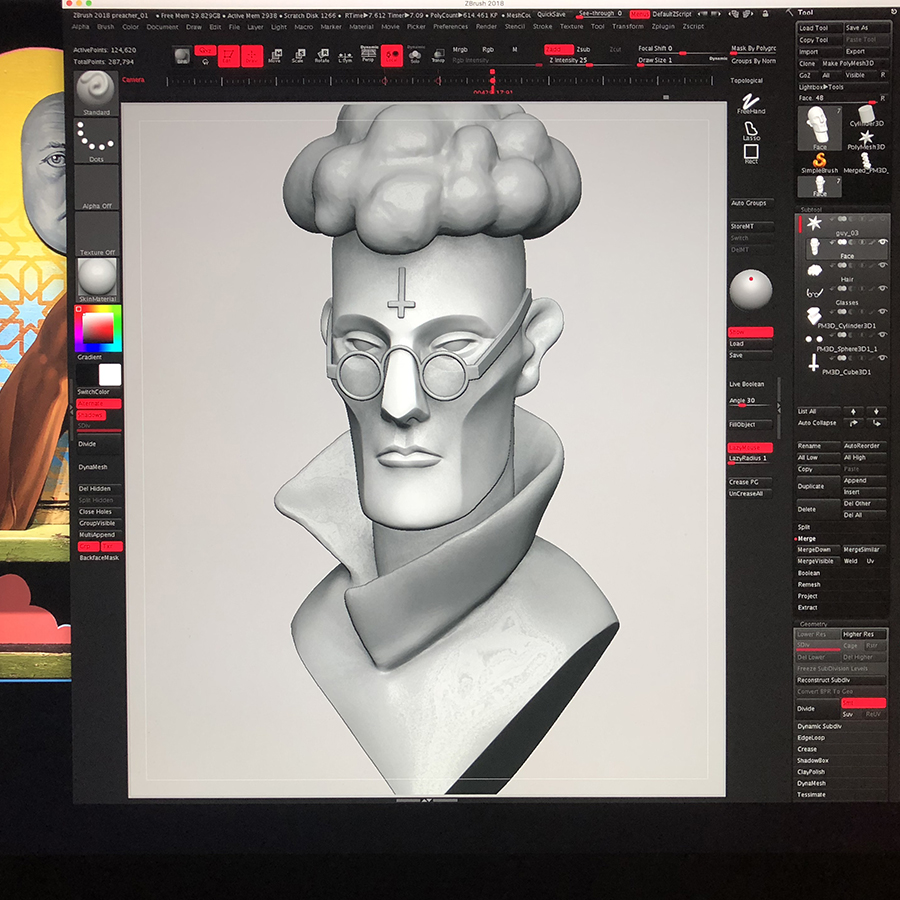Activate Edit mode button in toolbar
900x900 pixels.
click(228, 56)
